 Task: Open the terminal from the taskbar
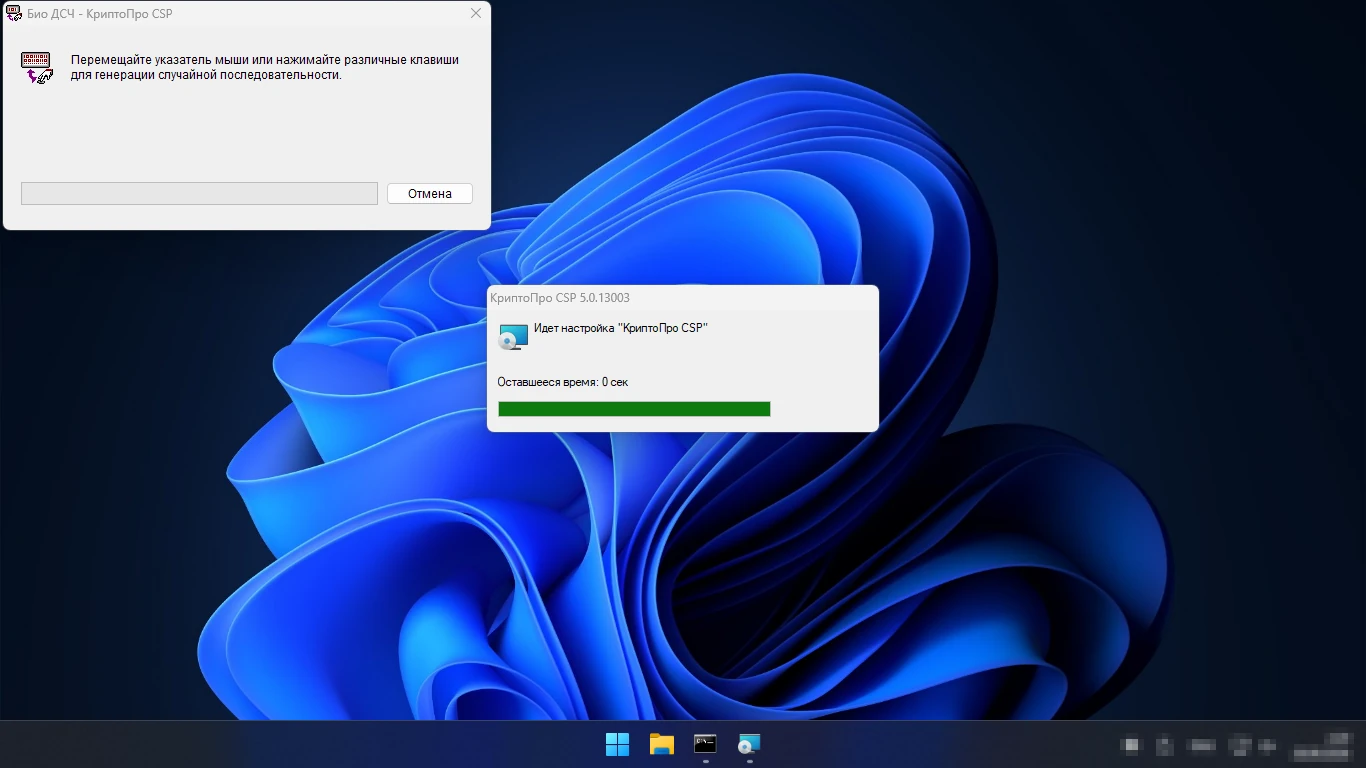click(x=706, y=744)
